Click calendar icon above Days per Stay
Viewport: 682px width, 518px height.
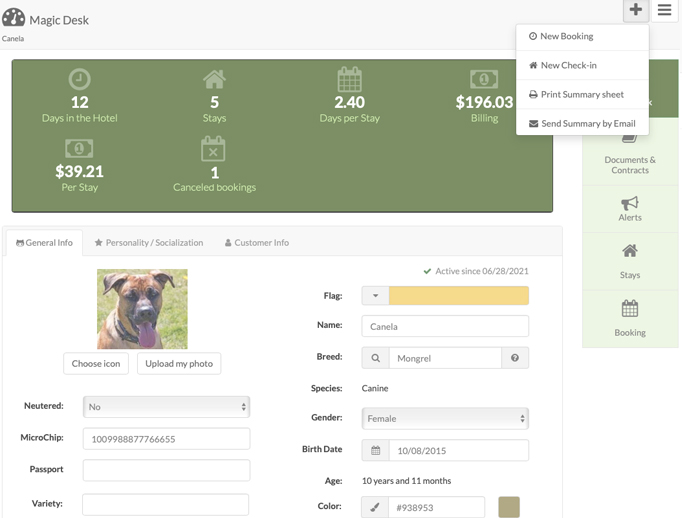pyautogui.click(x=350, y=79)
